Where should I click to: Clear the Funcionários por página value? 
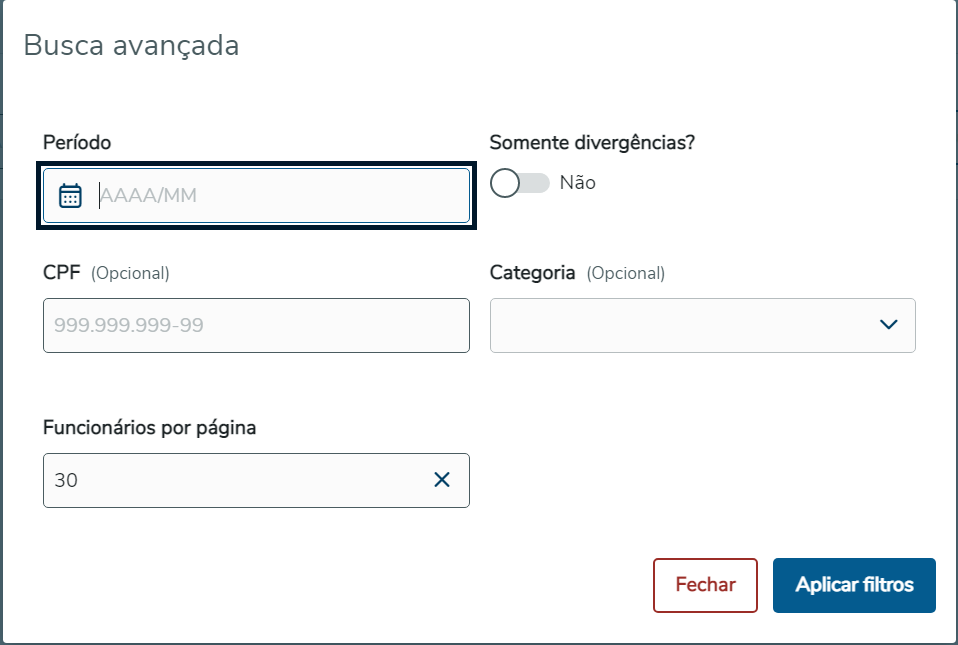(442, 480)
